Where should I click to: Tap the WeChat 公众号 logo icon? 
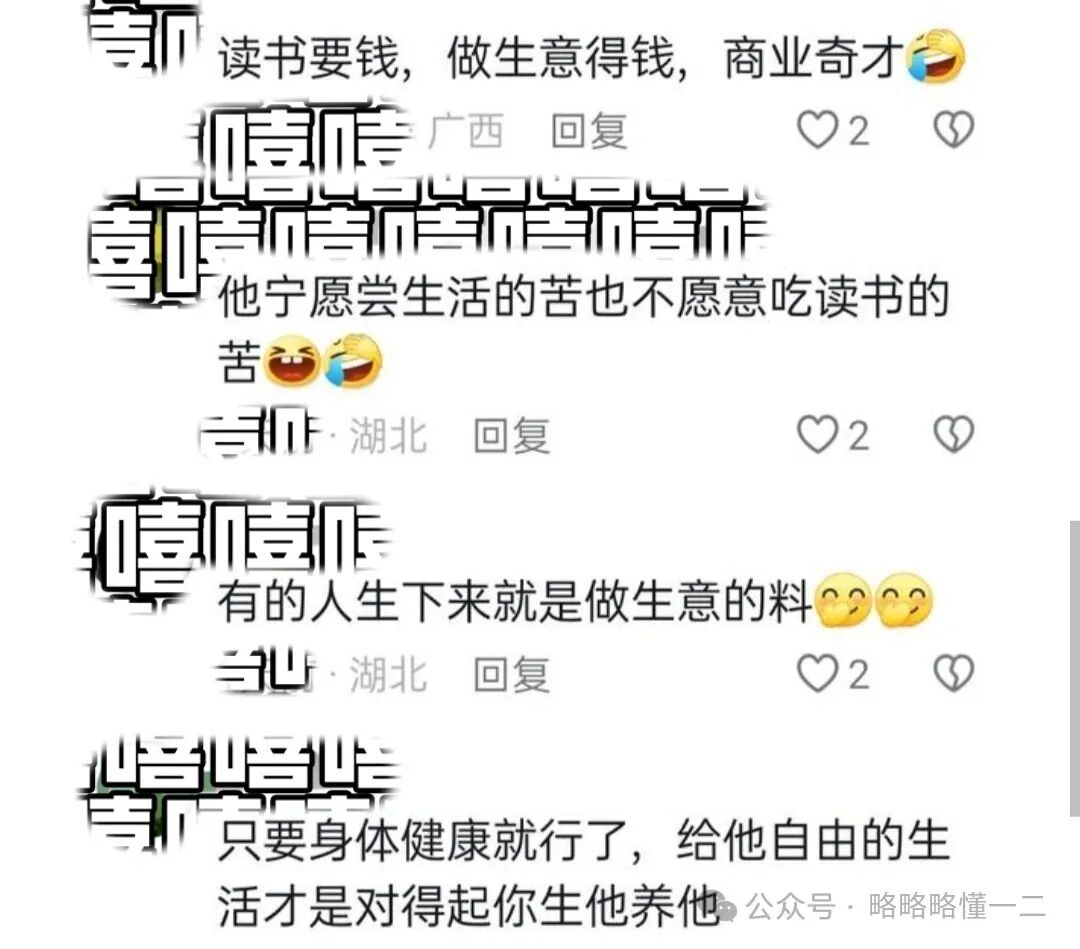(725, 908)
